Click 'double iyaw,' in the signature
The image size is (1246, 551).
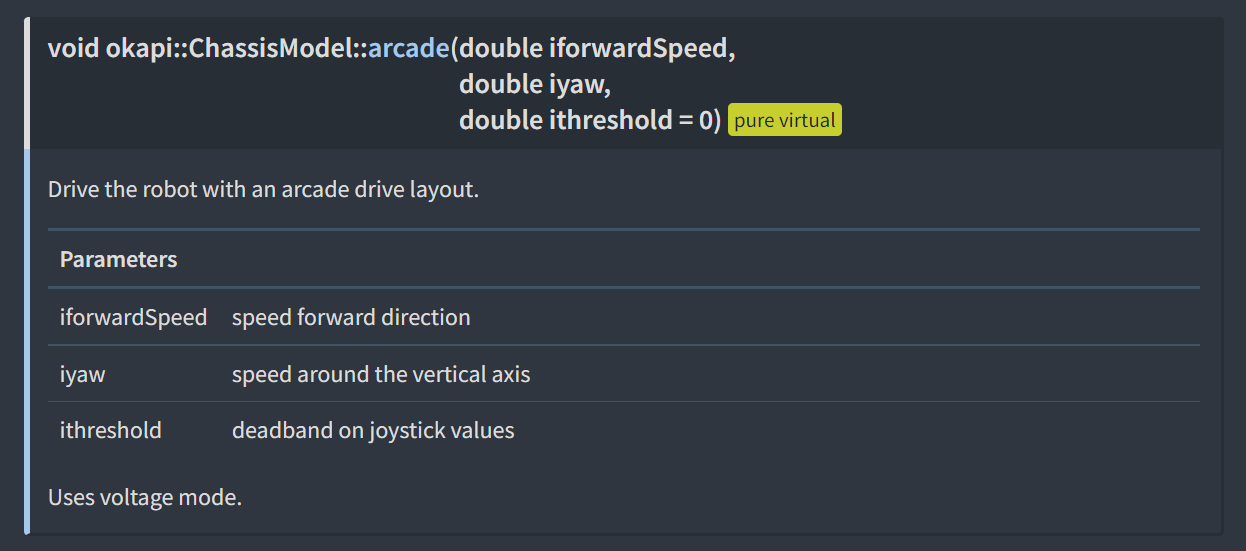[535, 85]
